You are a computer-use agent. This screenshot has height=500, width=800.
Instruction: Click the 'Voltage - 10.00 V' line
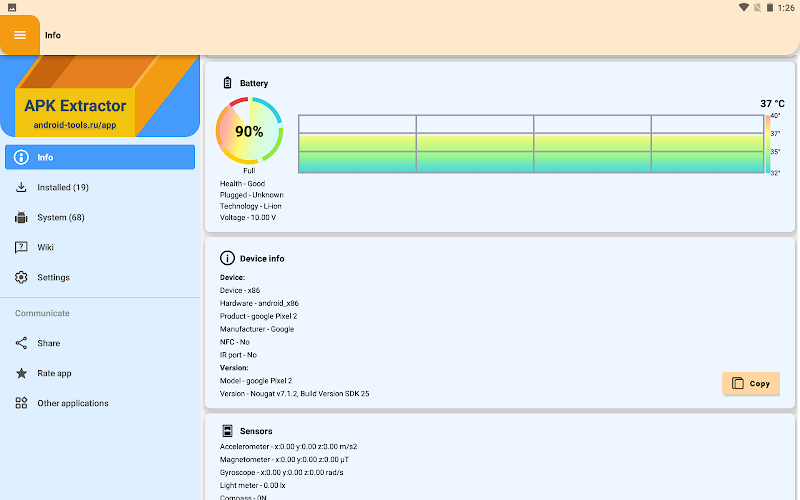point(248,217)
